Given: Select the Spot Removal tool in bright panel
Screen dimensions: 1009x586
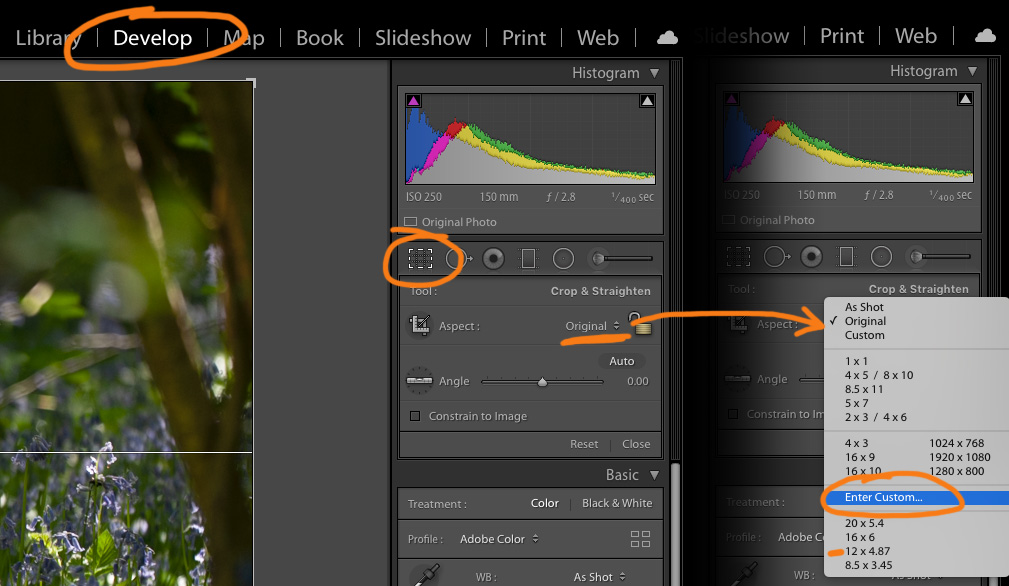Looking at the screenshot, I should point(458,259).
